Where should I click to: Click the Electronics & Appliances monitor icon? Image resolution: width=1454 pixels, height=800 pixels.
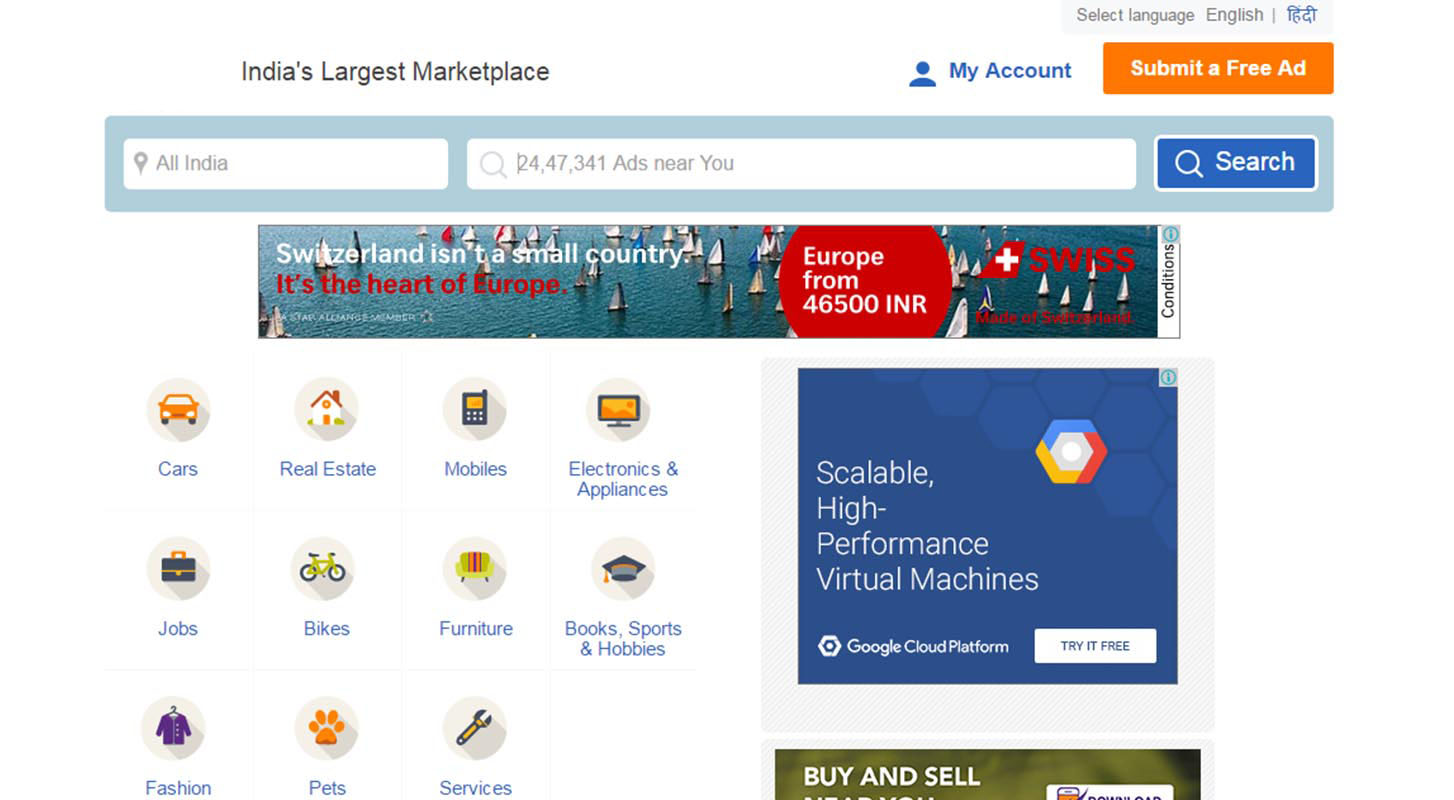tap(618, 410)
